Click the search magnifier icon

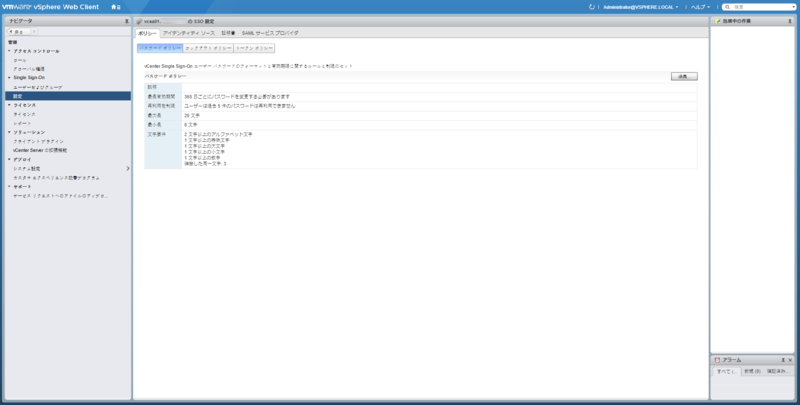tap(728, 7)
